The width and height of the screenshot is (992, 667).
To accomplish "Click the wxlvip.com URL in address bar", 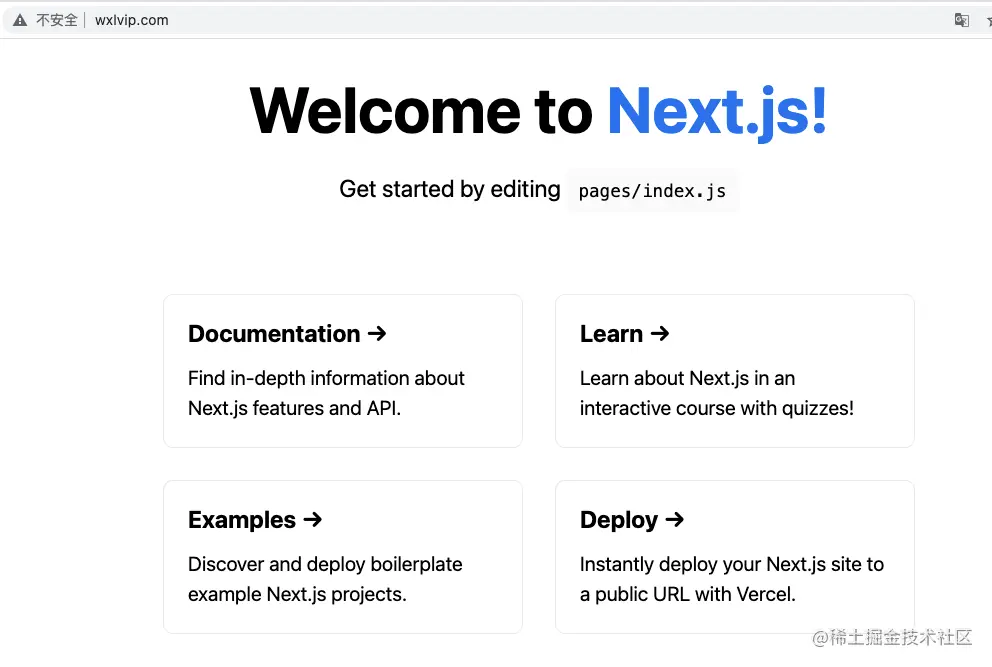I will pos(132,20).
